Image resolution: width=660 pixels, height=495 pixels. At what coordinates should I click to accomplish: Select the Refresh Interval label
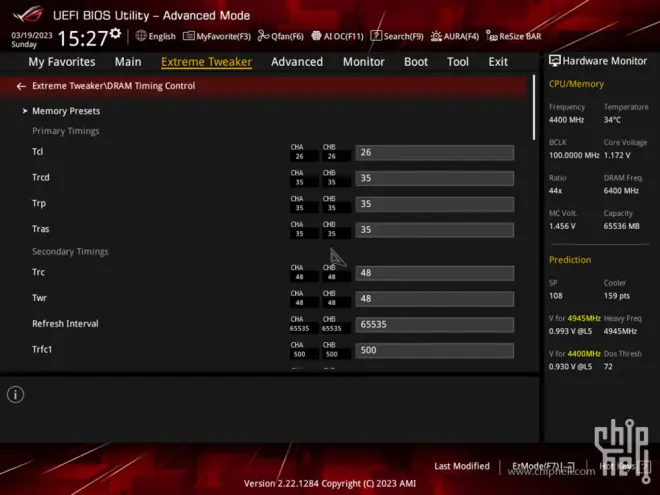pos(65,324)
